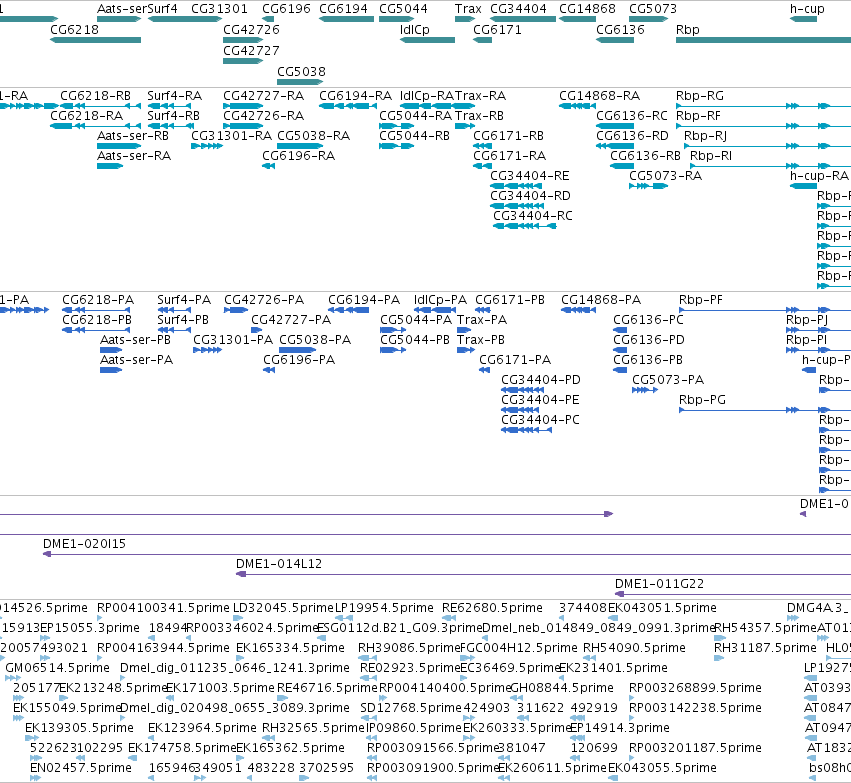The width and height of the screenshot is (851, 783).
Task: Select the CG5044 gene label
Action: point(403,9)
